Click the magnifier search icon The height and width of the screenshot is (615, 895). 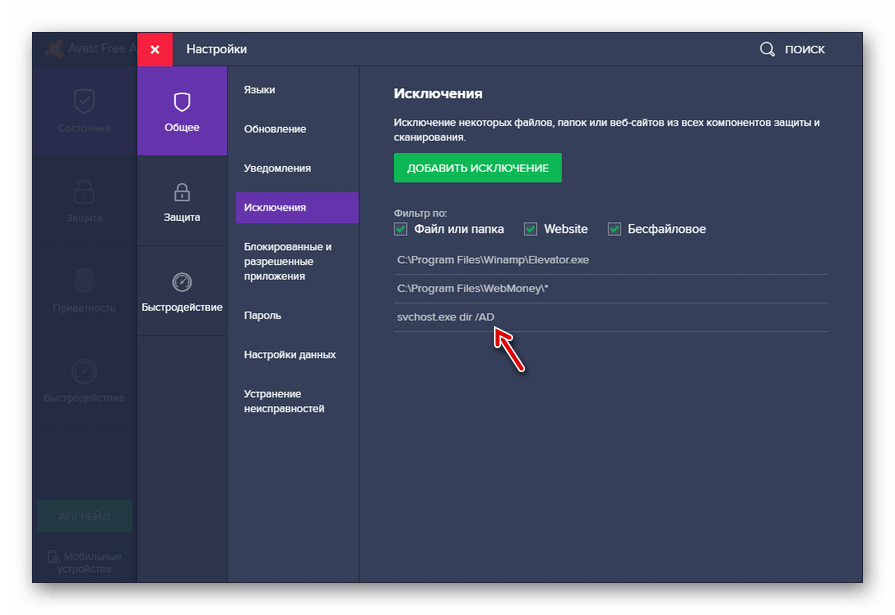click(767, 49)
